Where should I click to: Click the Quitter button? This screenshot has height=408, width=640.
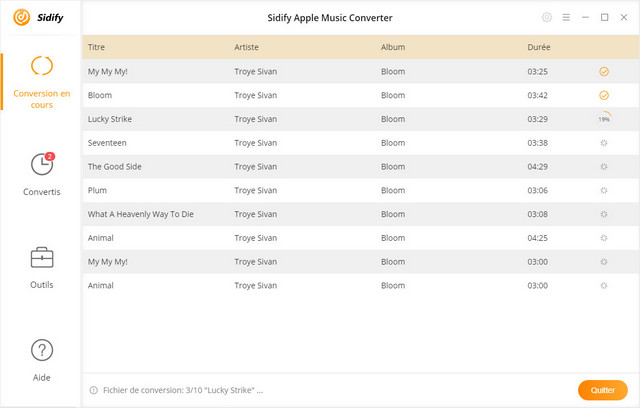[602, 390]
